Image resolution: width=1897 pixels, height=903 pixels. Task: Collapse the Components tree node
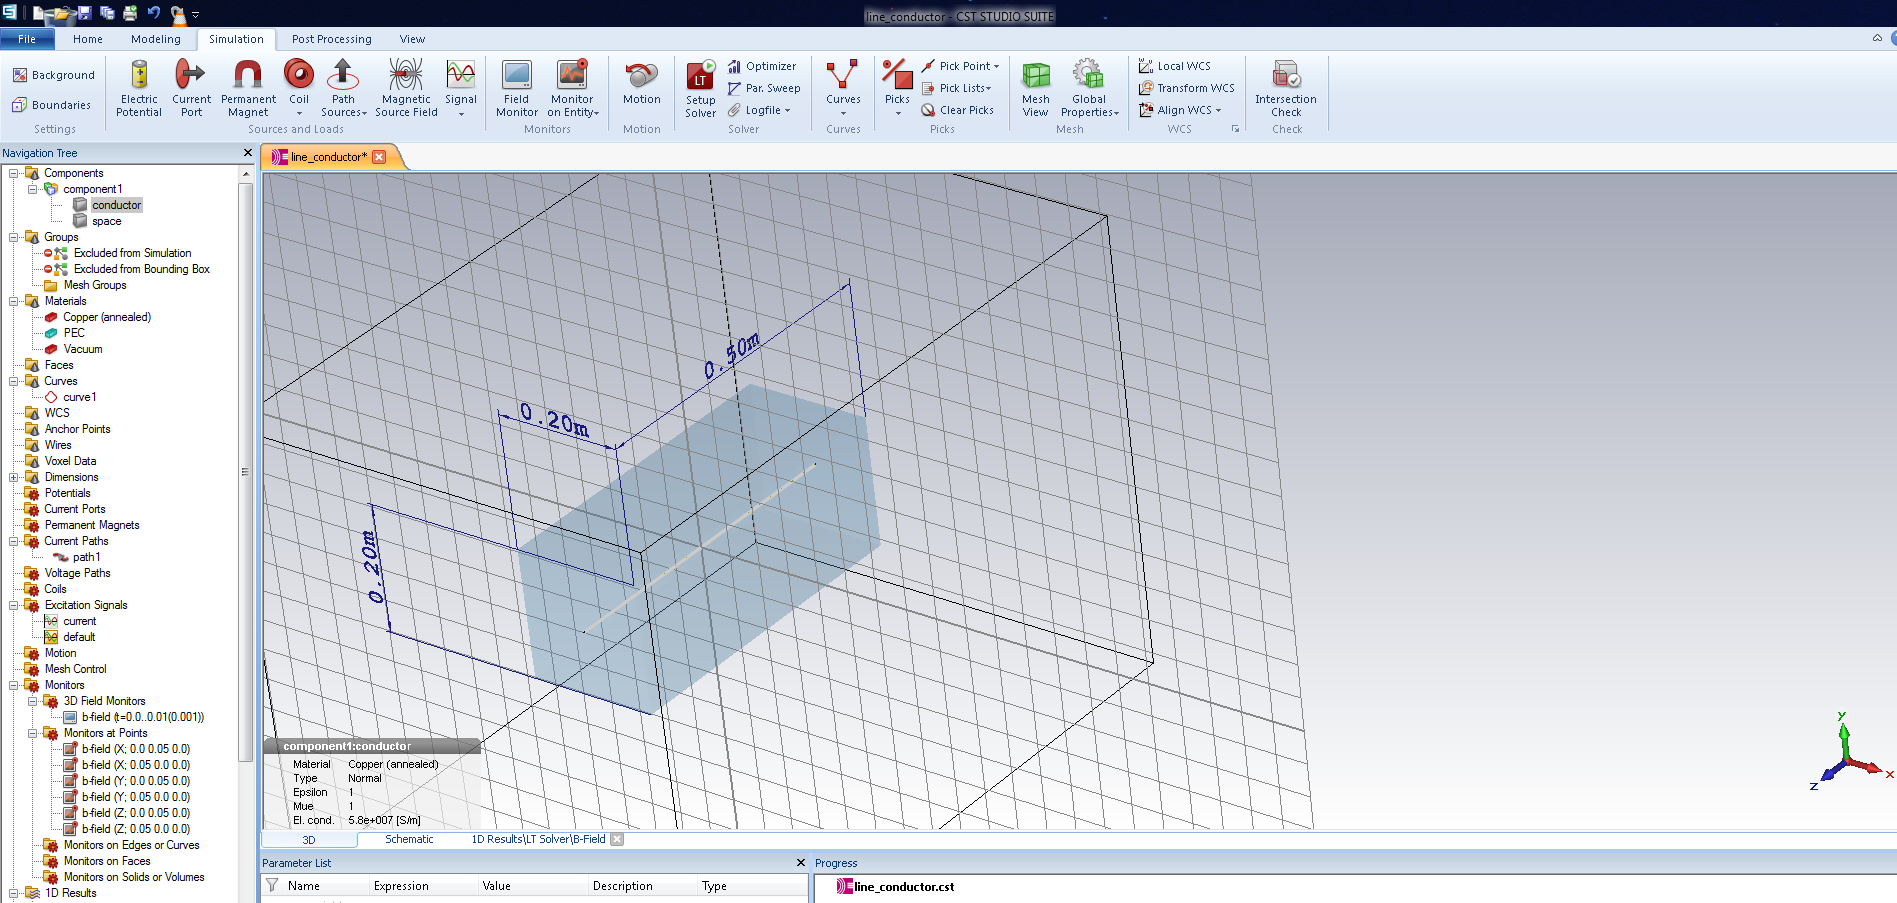tap(14, 173)
